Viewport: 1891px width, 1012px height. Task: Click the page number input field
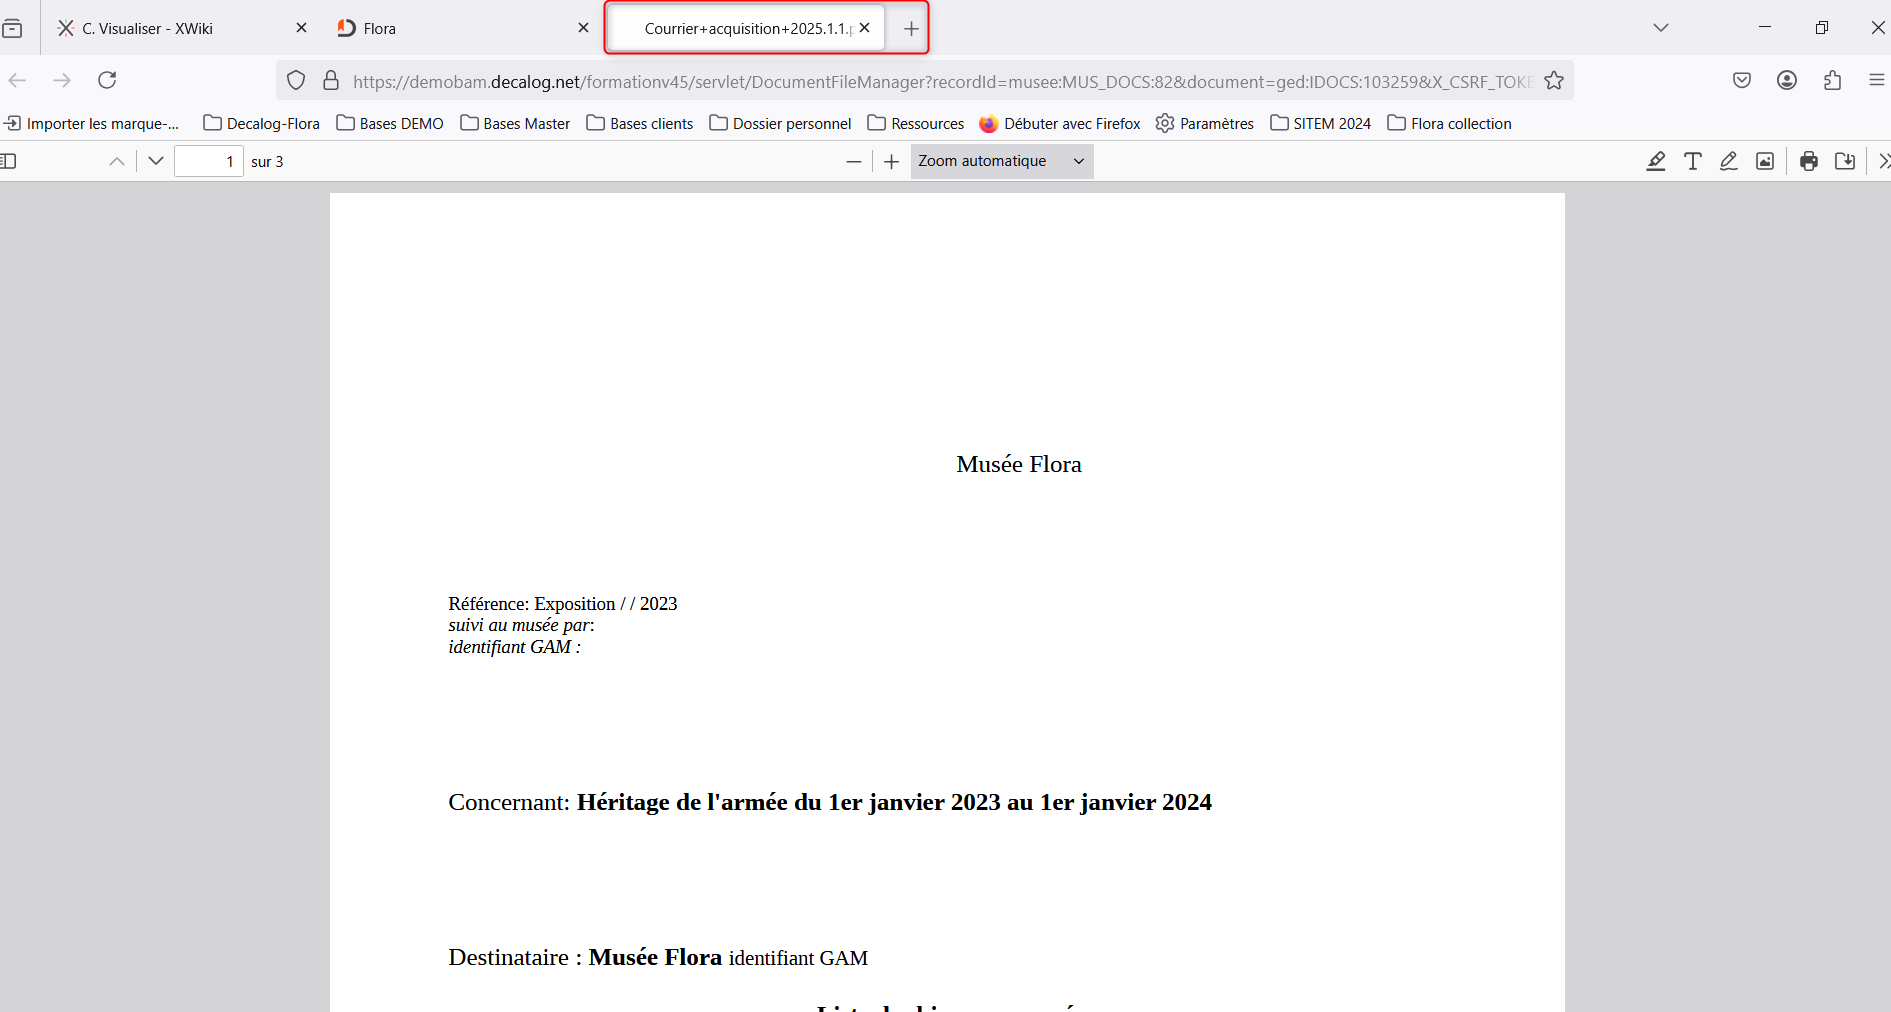coord(208,161)
